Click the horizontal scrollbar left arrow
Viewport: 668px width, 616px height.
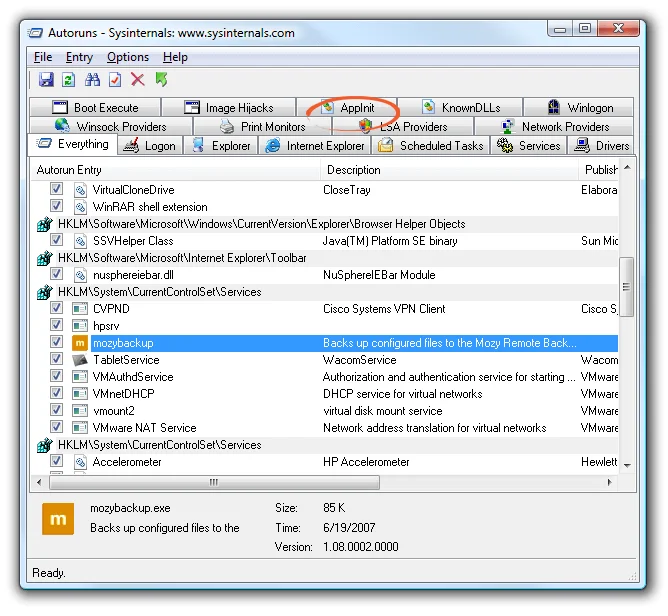click(40, 482)
